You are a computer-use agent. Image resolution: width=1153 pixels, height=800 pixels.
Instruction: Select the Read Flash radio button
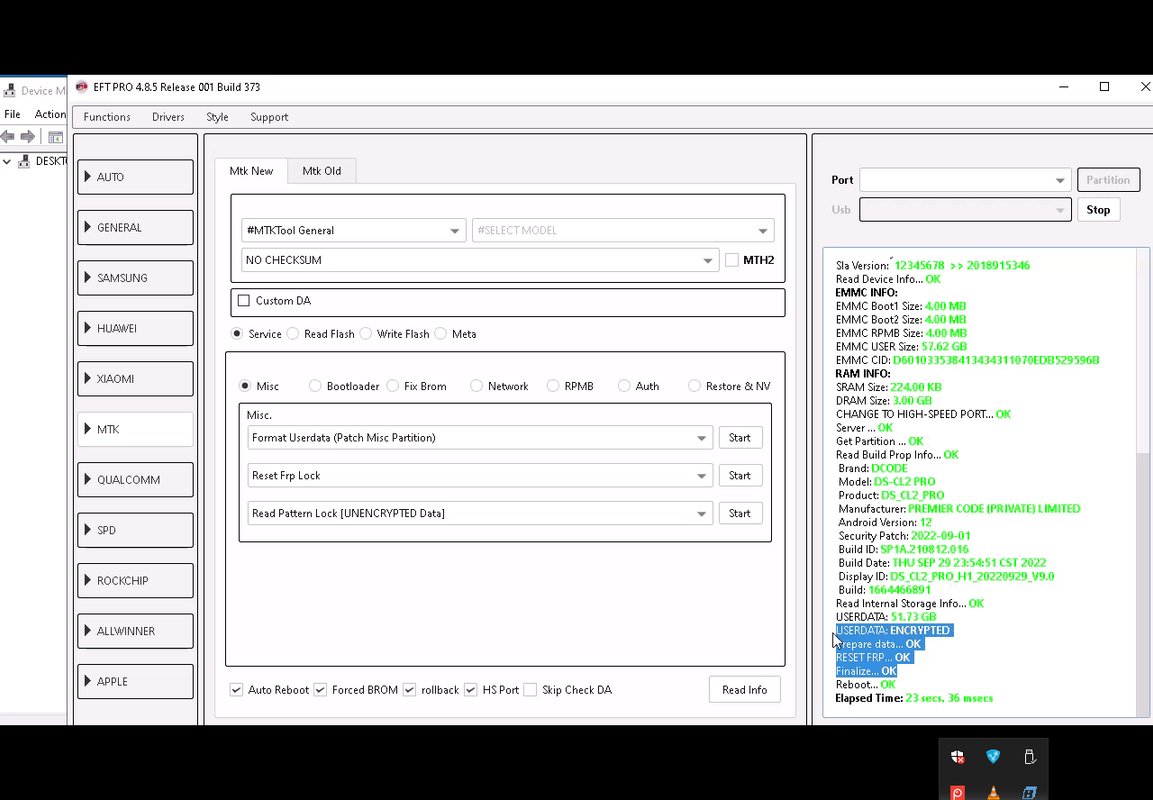coord(293,334)
